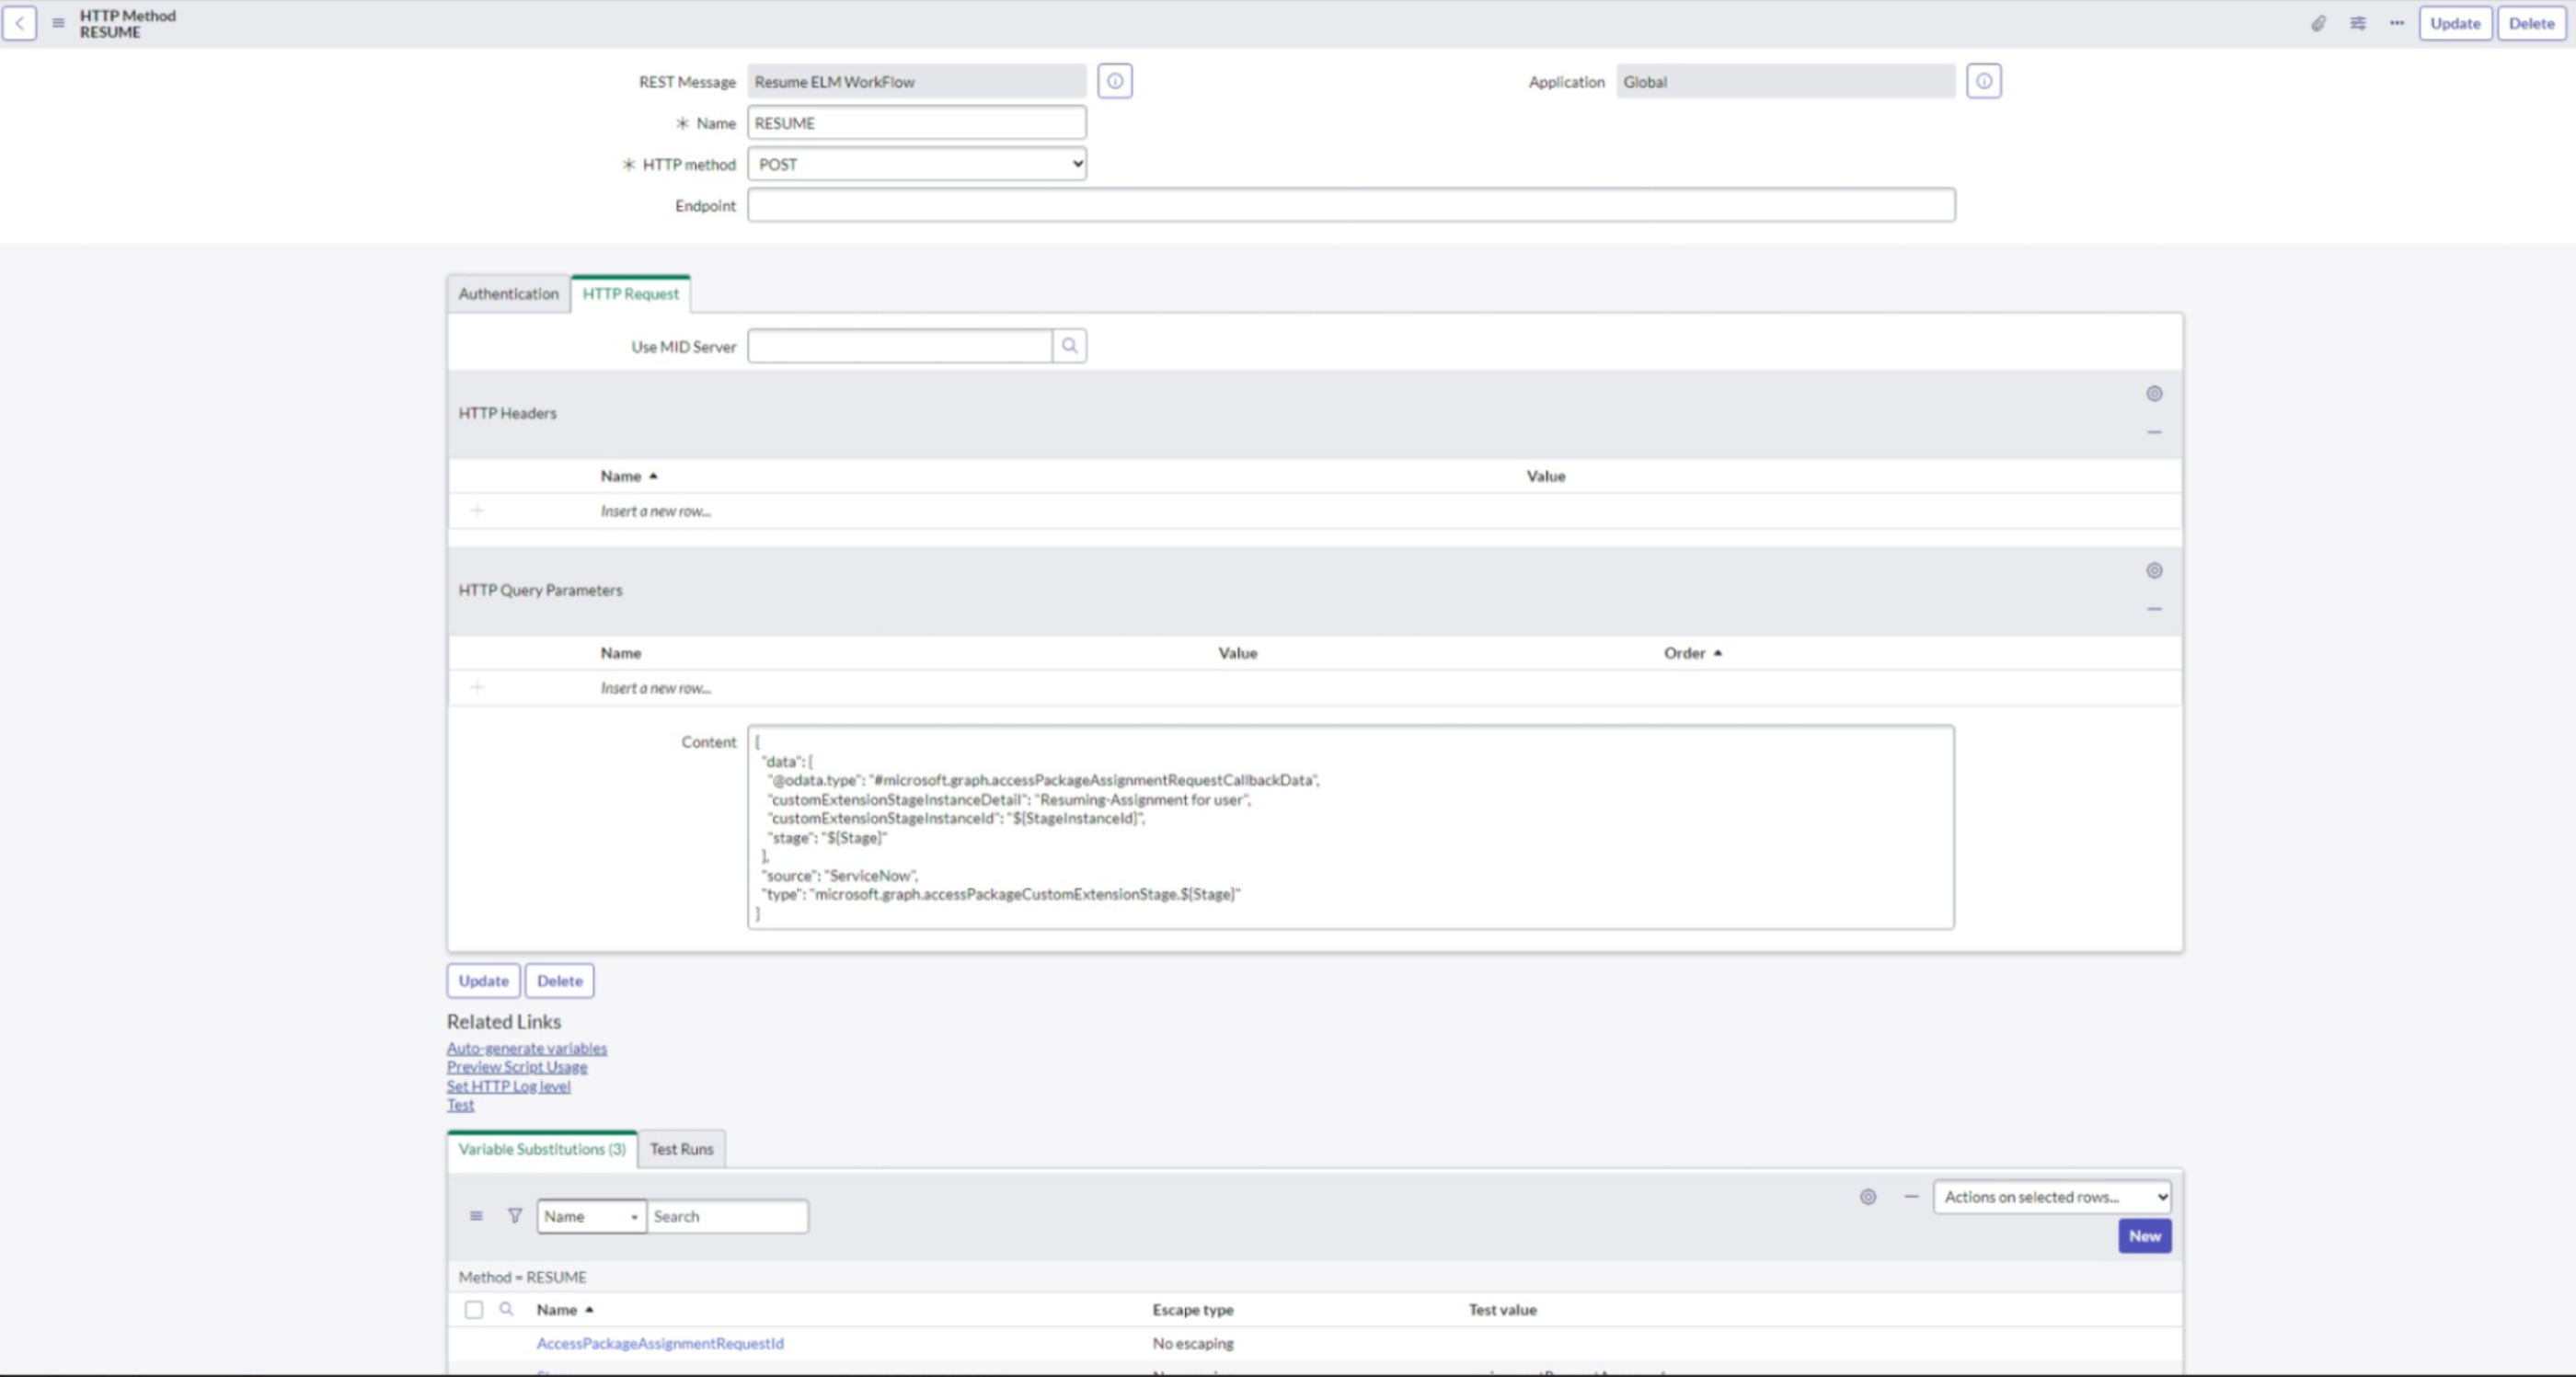Screen dimensions: 2576x1377
Task: Click HTTP Headers 'Insert a new row...'
Action: (x=656, y=511)
